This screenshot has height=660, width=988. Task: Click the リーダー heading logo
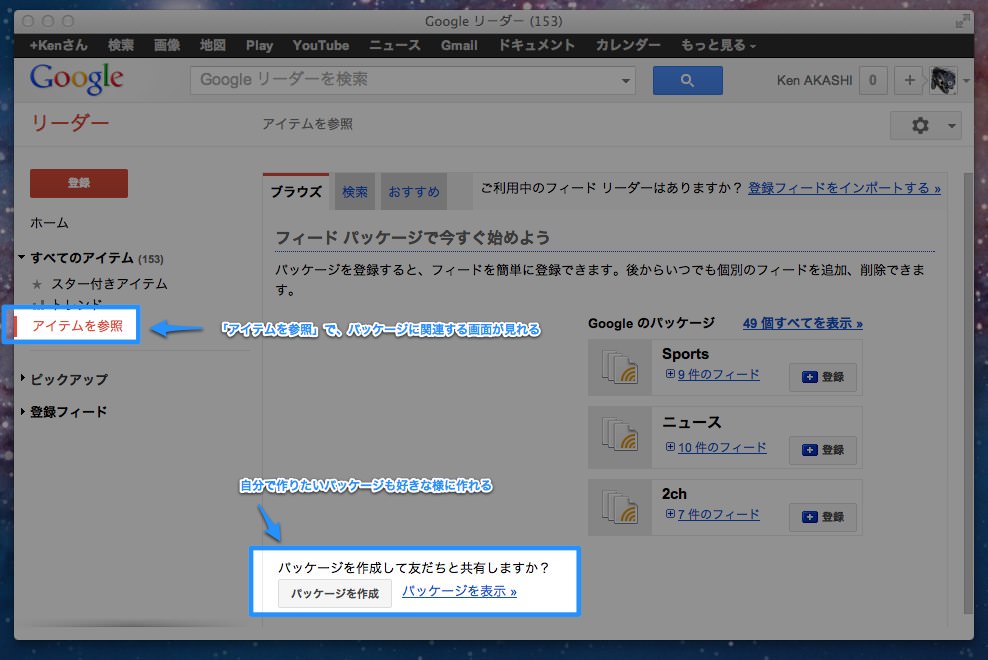[x=70, y=123]
